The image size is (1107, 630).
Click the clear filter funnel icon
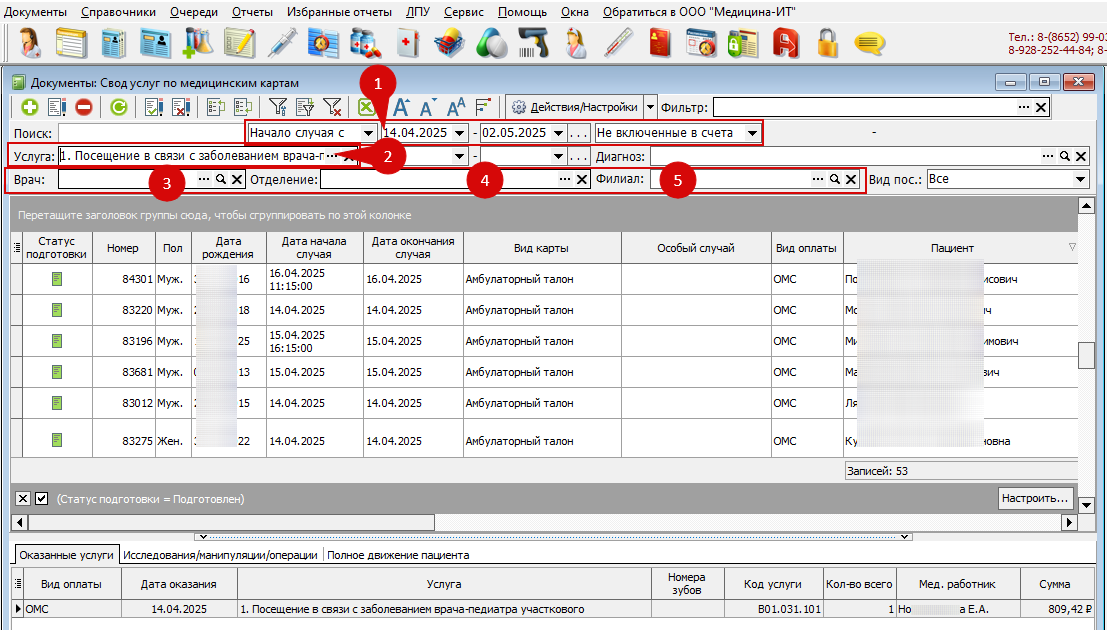coord(333,107)
